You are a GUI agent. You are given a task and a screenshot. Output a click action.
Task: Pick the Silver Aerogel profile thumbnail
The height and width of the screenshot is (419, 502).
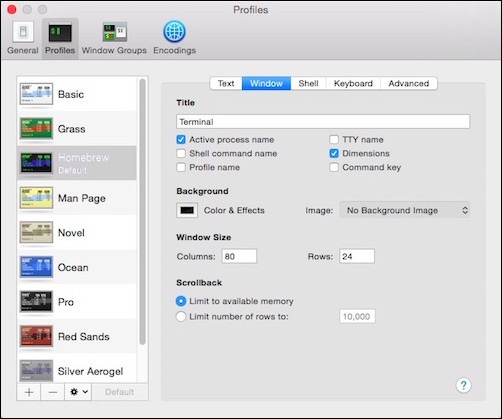click(x=36, y=371)
